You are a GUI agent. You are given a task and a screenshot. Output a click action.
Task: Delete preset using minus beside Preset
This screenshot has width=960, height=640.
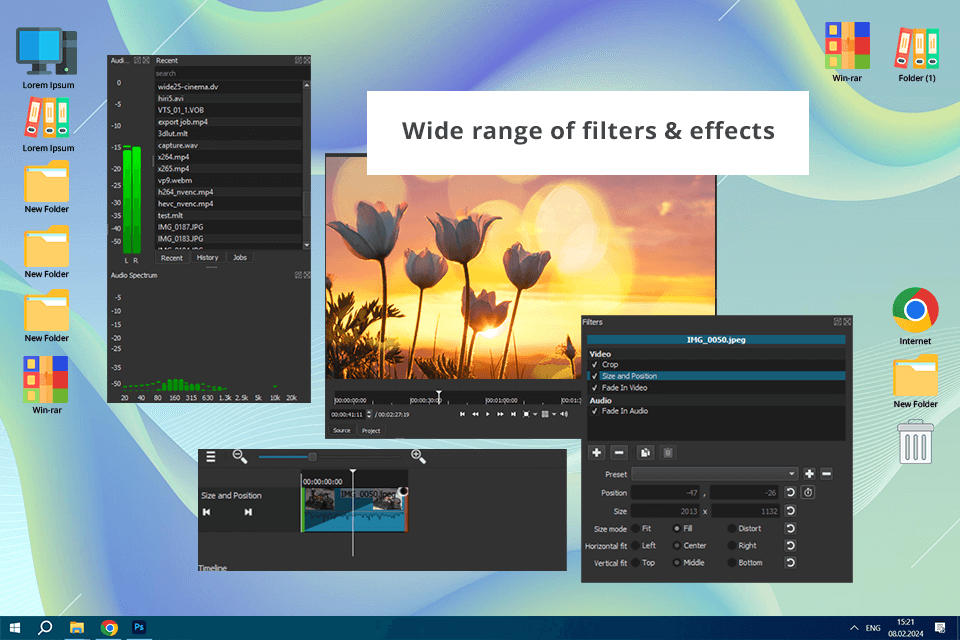(826, 474)
